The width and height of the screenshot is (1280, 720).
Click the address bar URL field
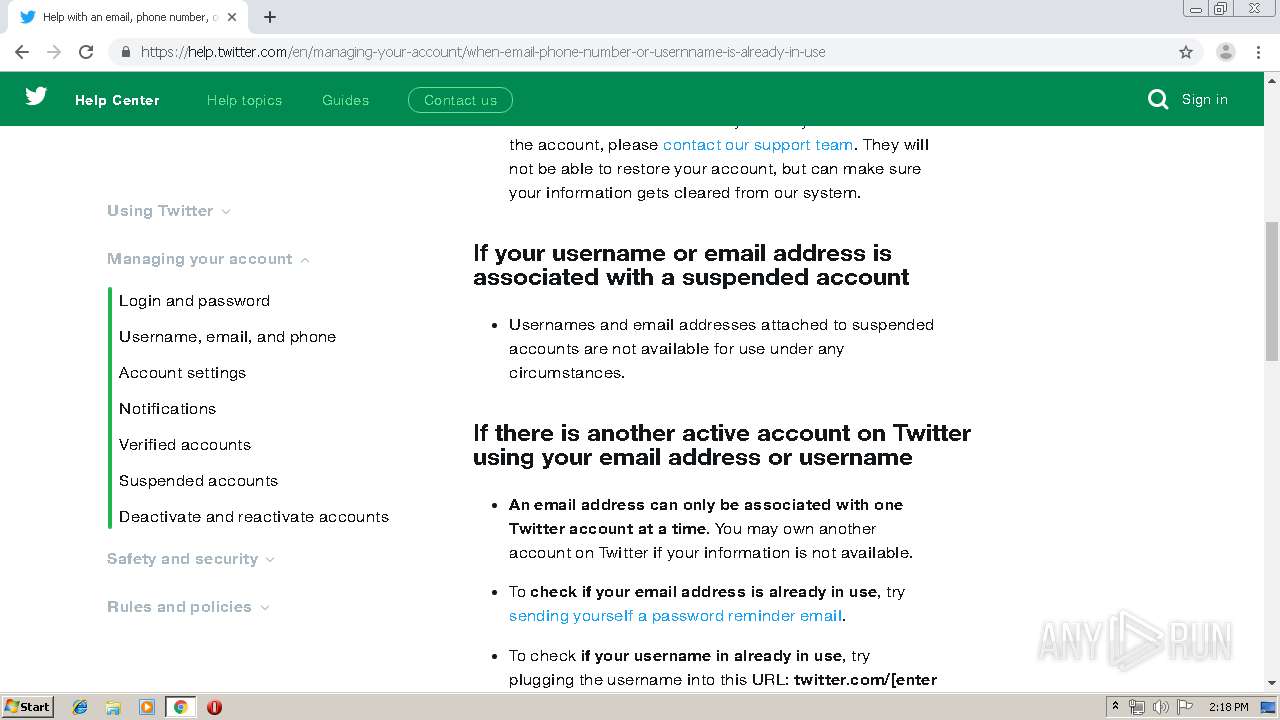[640, 52]
